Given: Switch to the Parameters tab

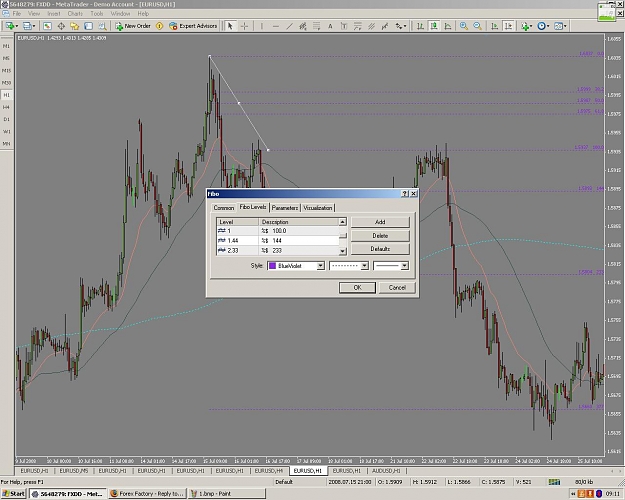Looking at the screenshot, I should point(285,208).
